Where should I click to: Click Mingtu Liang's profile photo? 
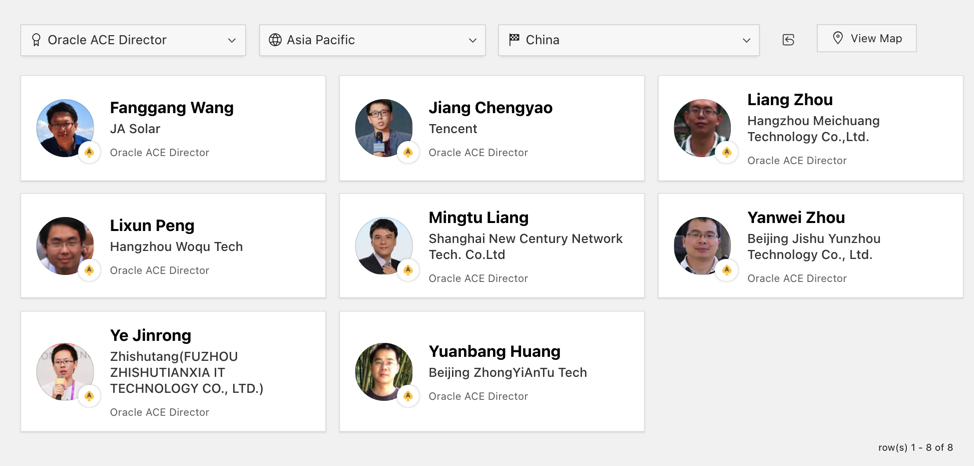coord(383,245)
